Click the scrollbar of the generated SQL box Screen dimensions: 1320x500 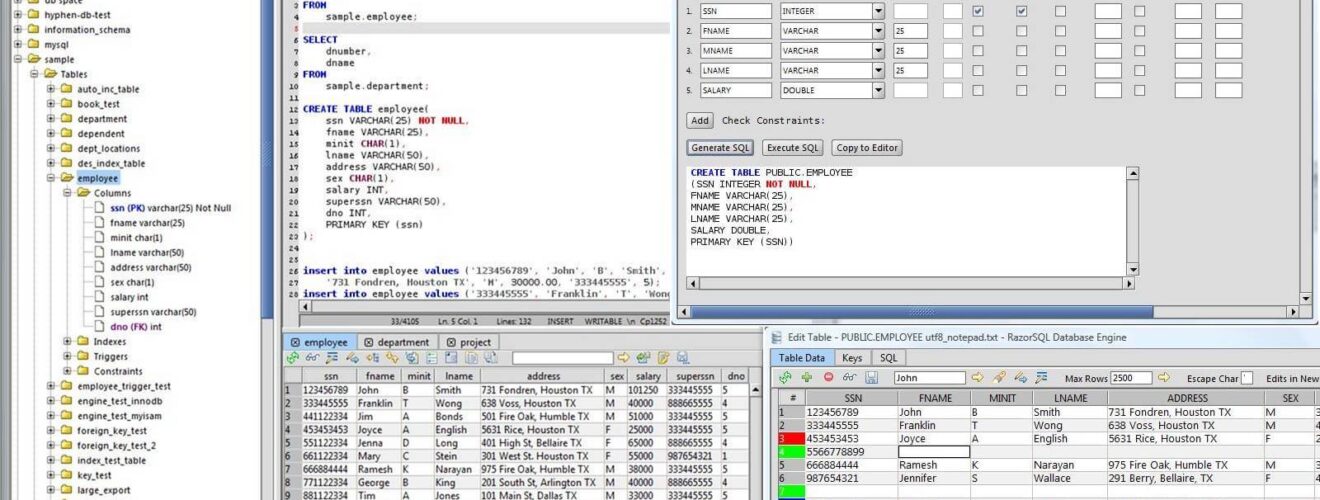tap(1133, 221)
